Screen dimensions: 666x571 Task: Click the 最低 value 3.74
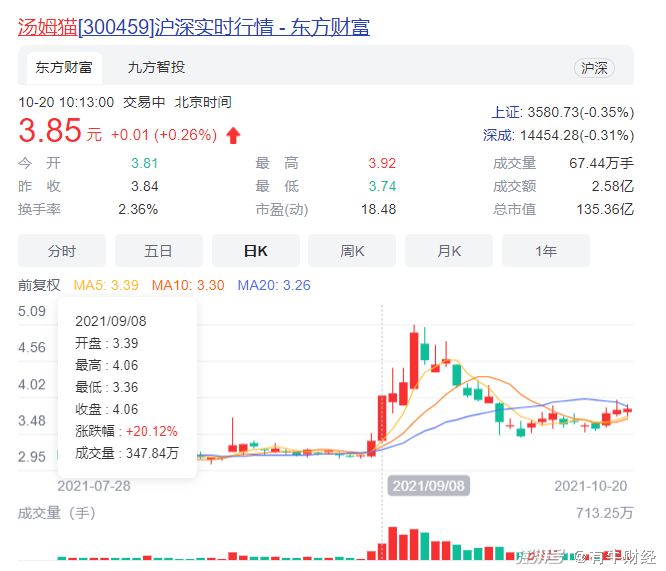tap(382, 186)
